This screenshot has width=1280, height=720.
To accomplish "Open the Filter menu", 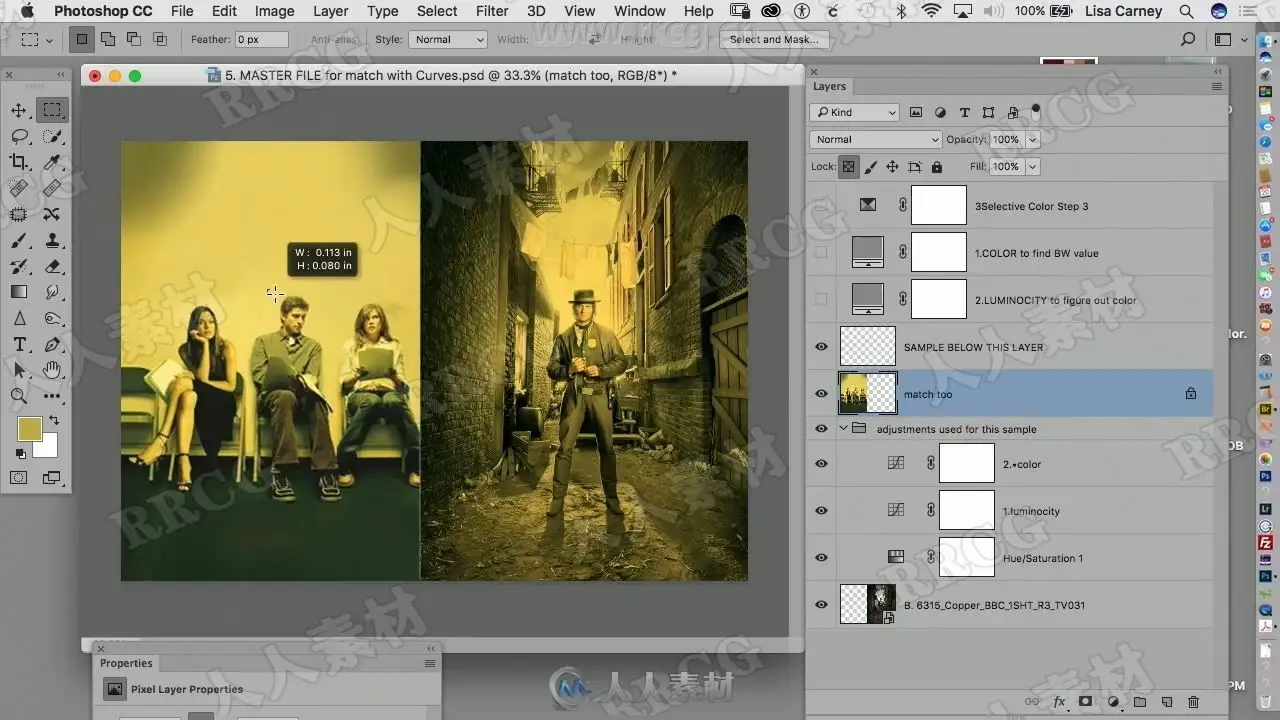I will [491, 11].
